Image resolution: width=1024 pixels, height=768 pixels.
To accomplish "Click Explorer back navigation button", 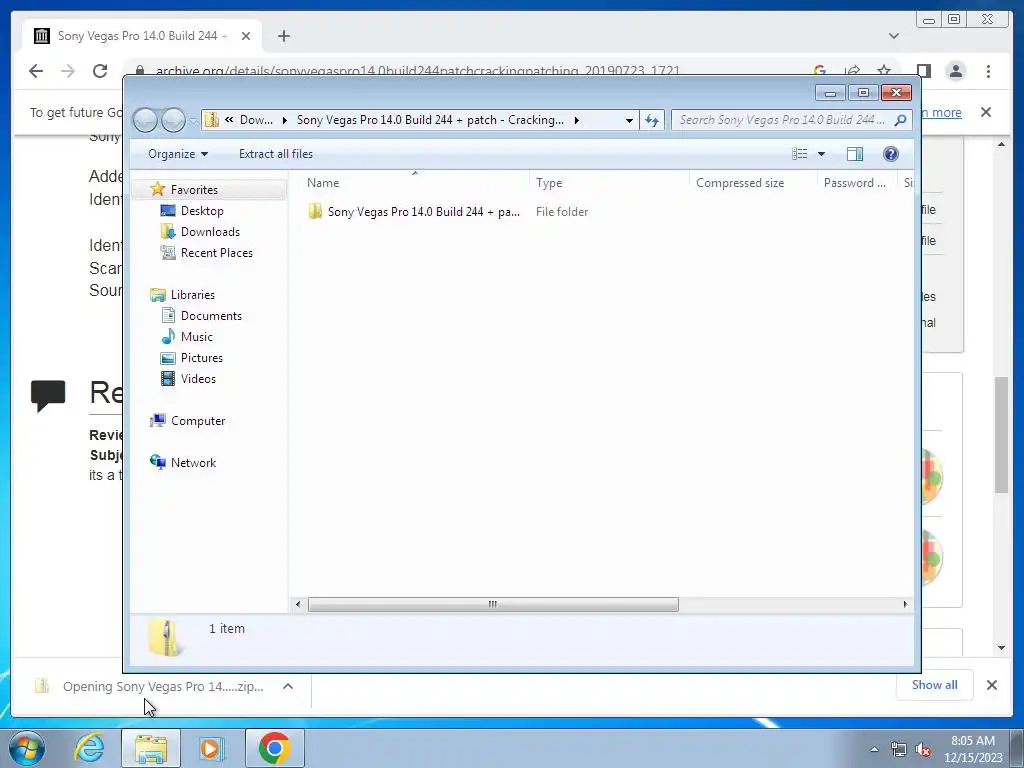I will tap(145, 120).
